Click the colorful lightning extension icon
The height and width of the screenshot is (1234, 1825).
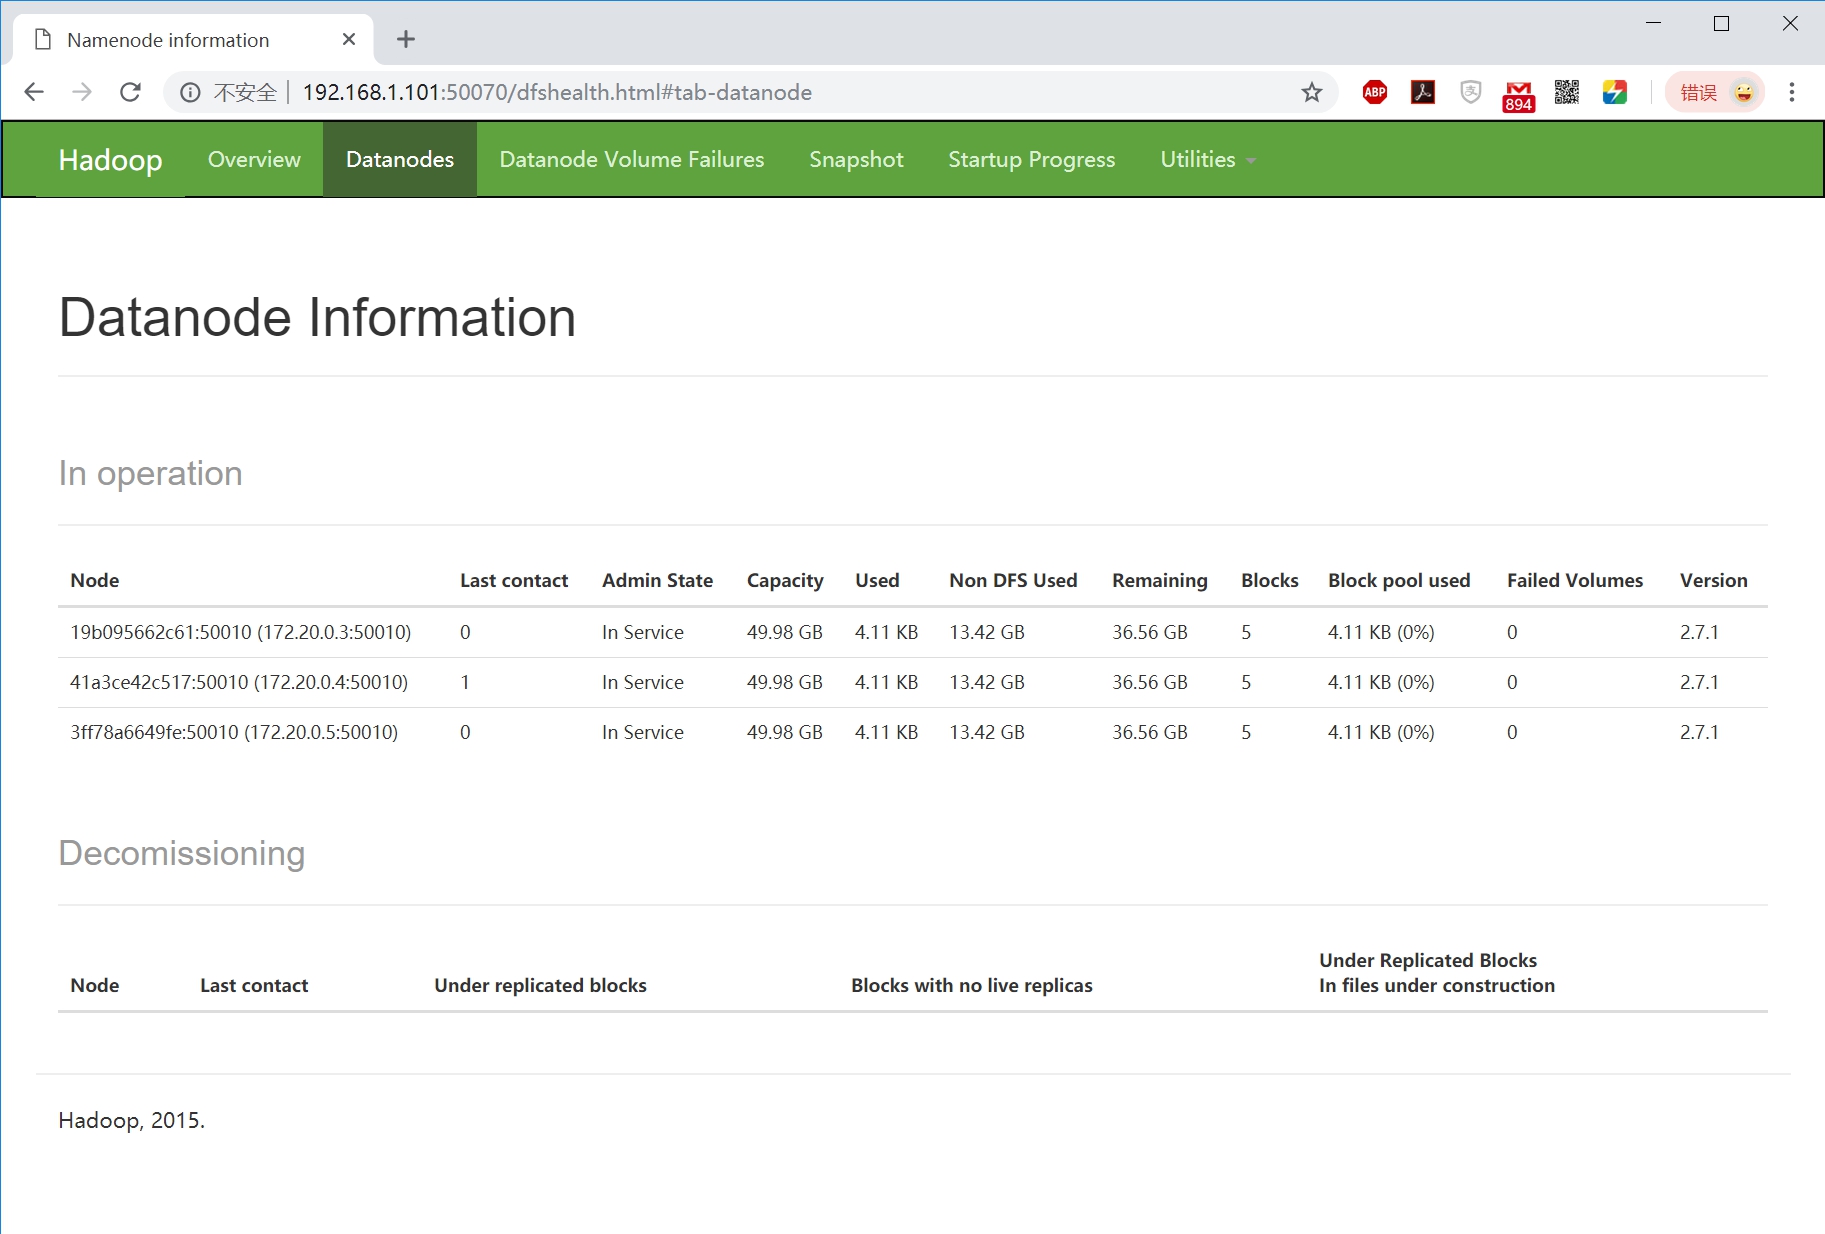(x=1615, y=92)
